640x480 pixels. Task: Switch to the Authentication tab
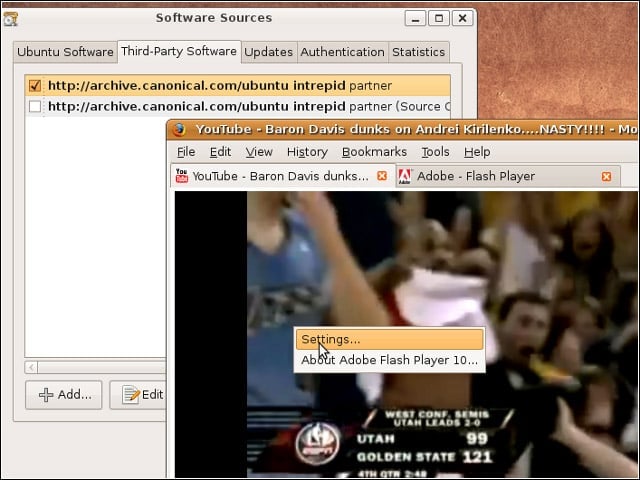coord(342,52)
